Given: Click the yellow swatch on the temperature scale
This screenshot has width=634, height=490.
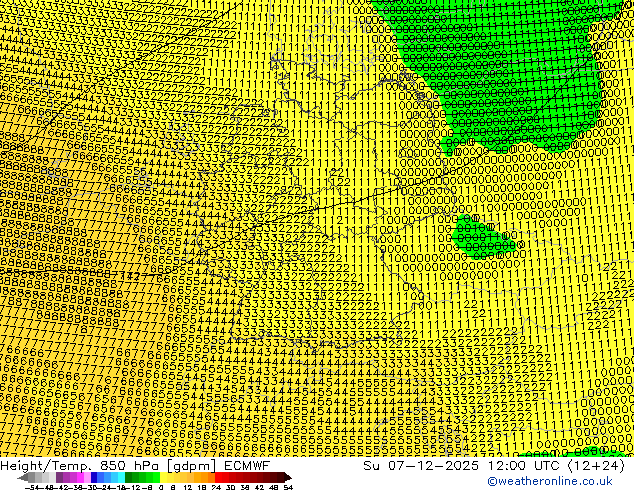Looking at the screenshot, I should pyautogui.click(x=163, y=477).
